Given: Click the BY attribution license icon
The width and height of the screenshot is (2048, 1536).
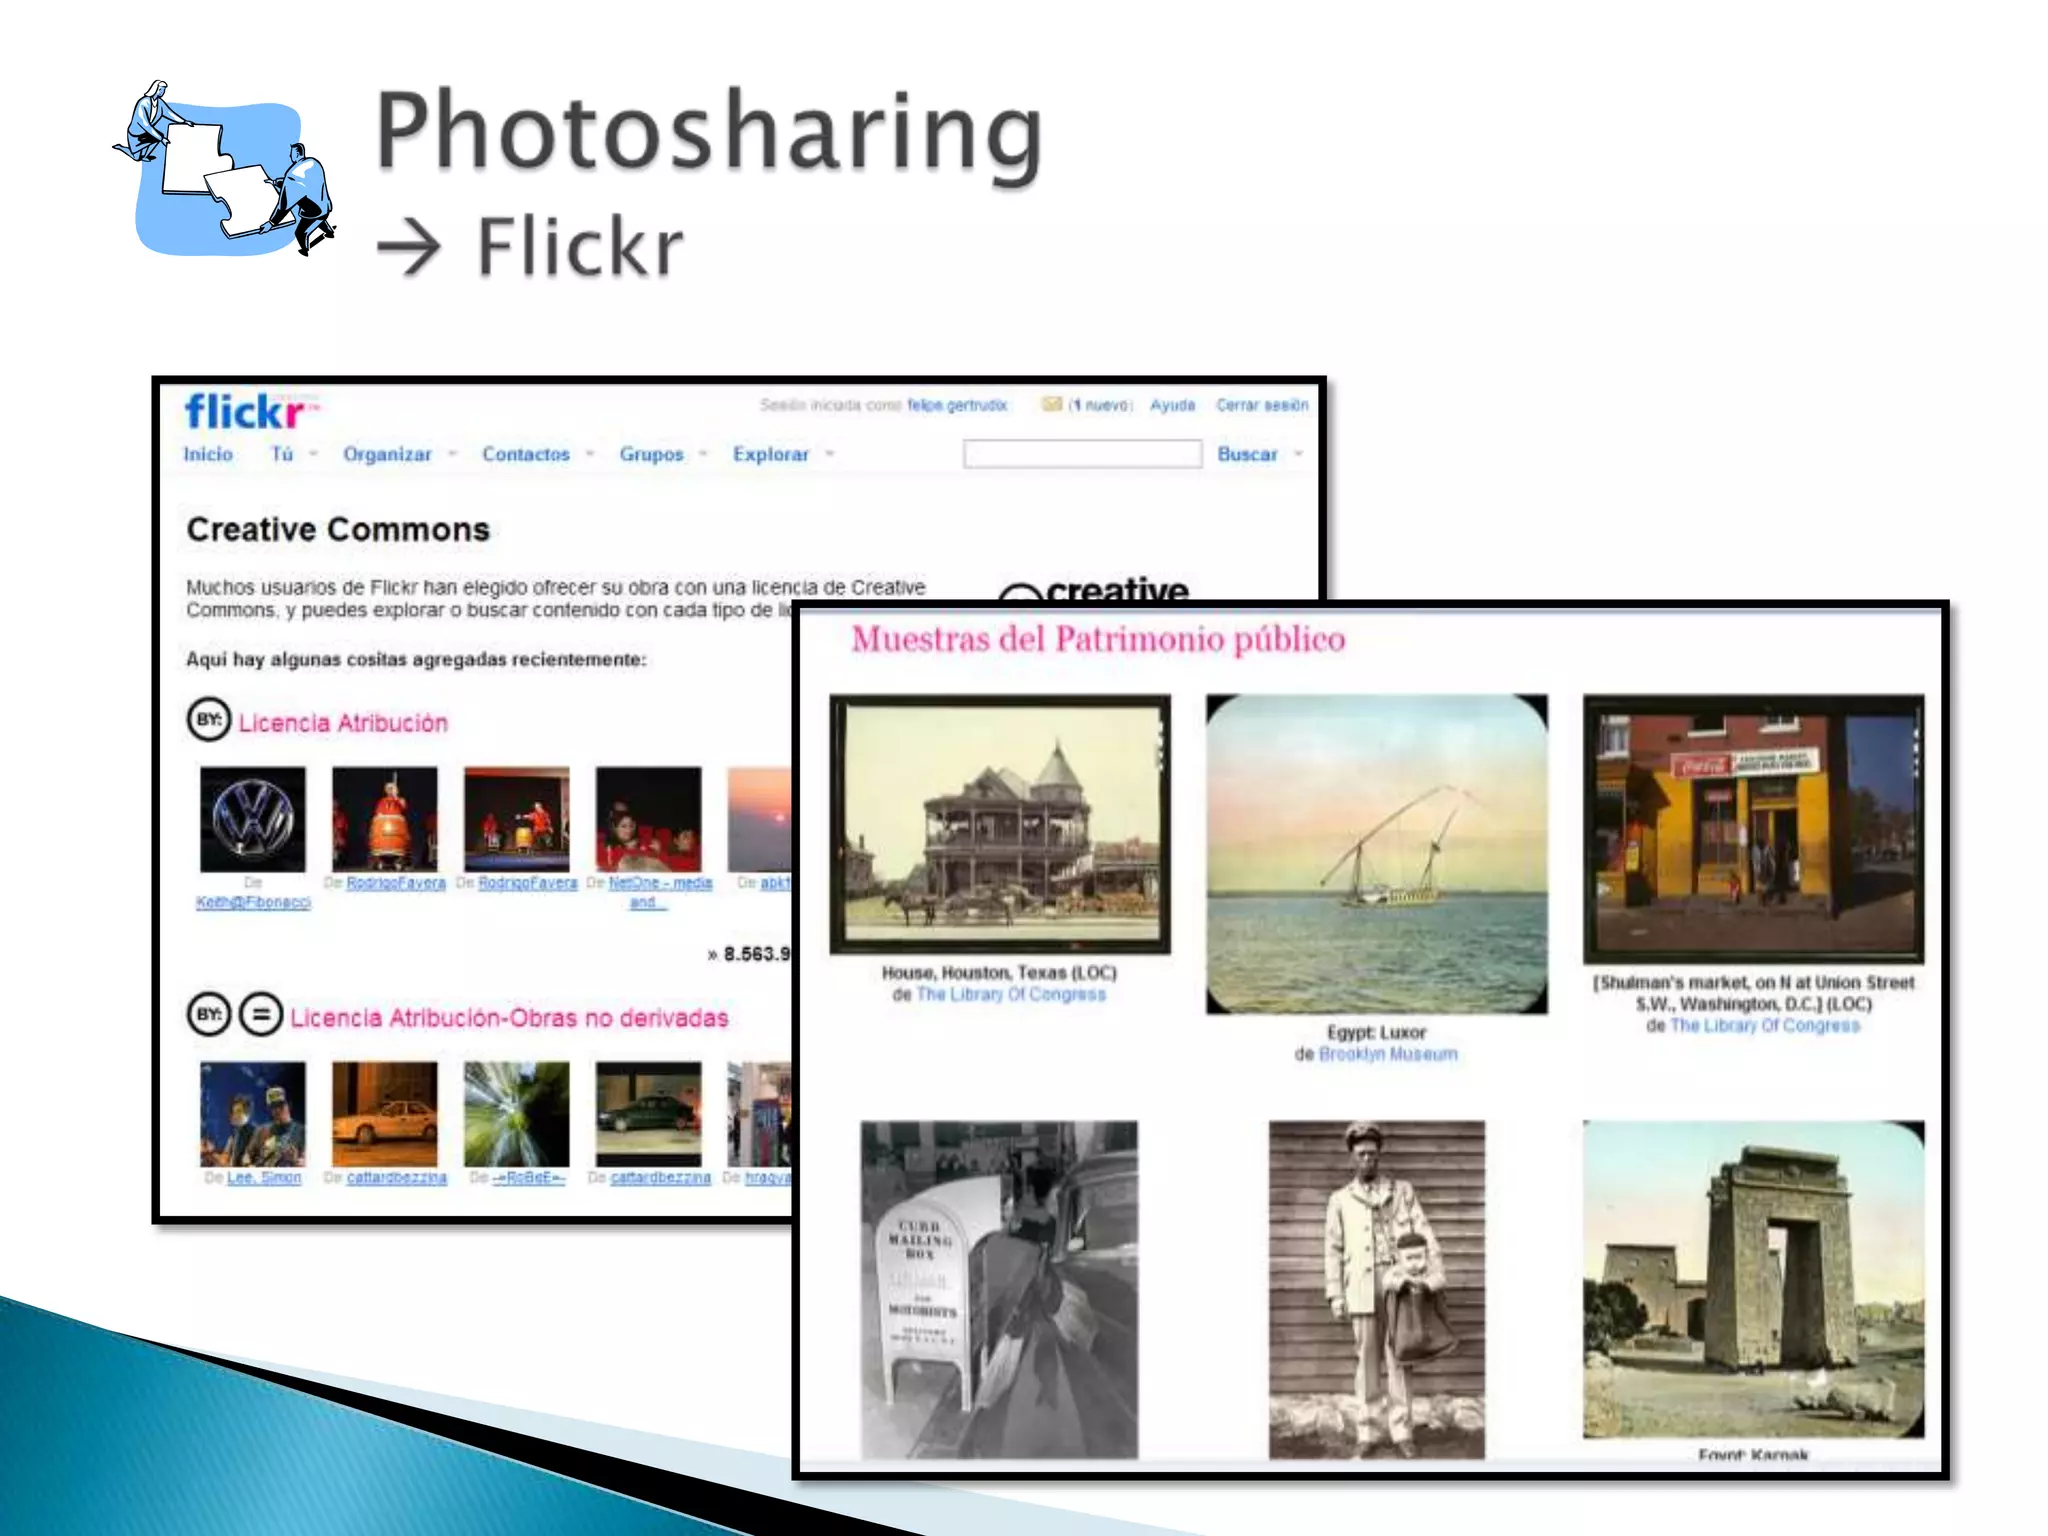Looking at the screenshot, I should point(209,719).
